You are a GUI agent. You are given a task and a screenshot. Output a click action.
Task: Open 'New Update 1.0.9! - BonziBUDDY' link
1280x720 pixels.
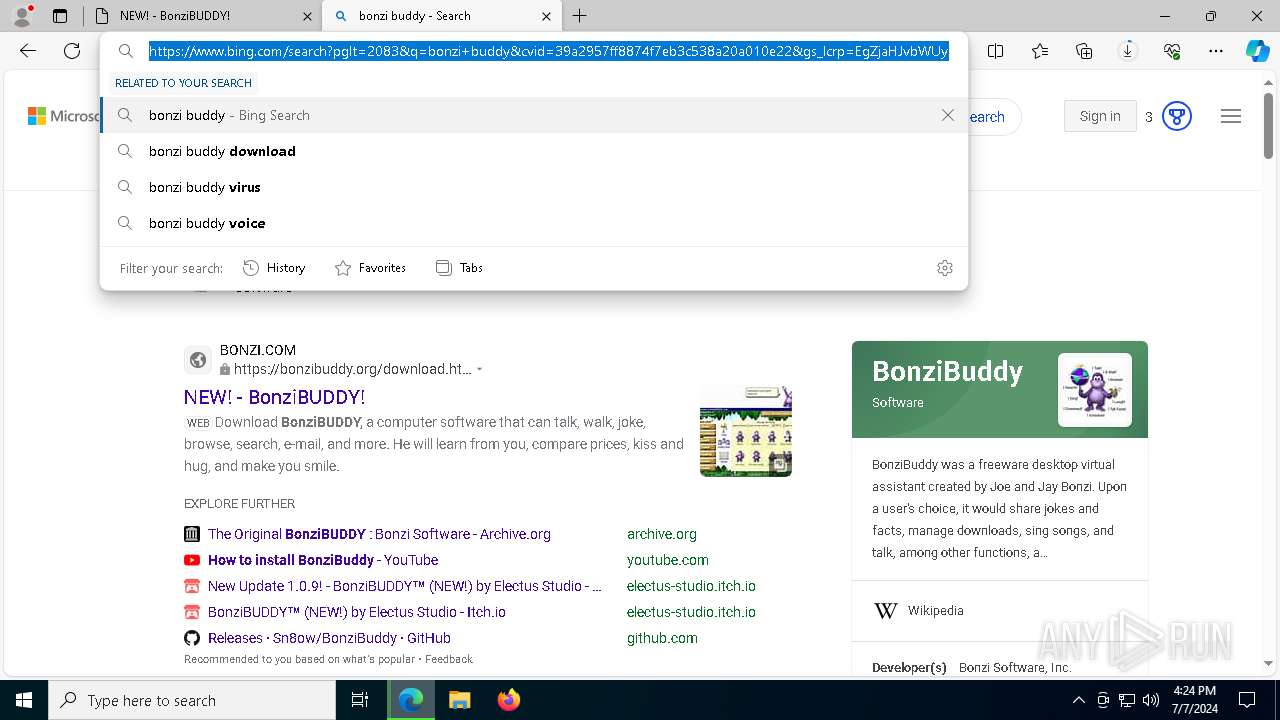pyautogui.click(x=405, y=586)
